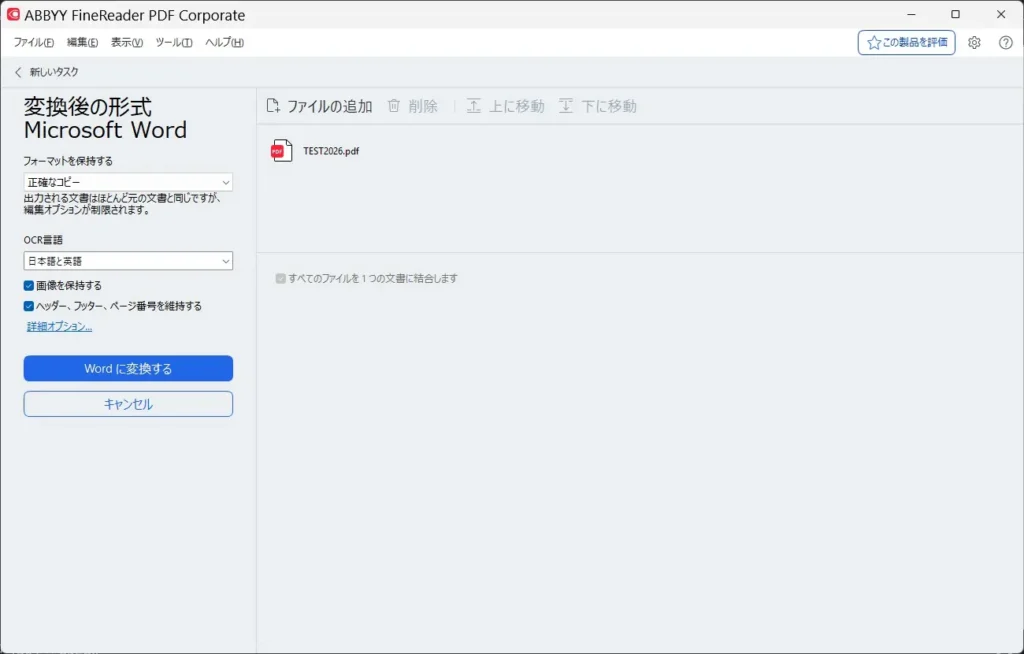Click the ファイルの追加 add file icon
1024x654 pixels.
273,106
